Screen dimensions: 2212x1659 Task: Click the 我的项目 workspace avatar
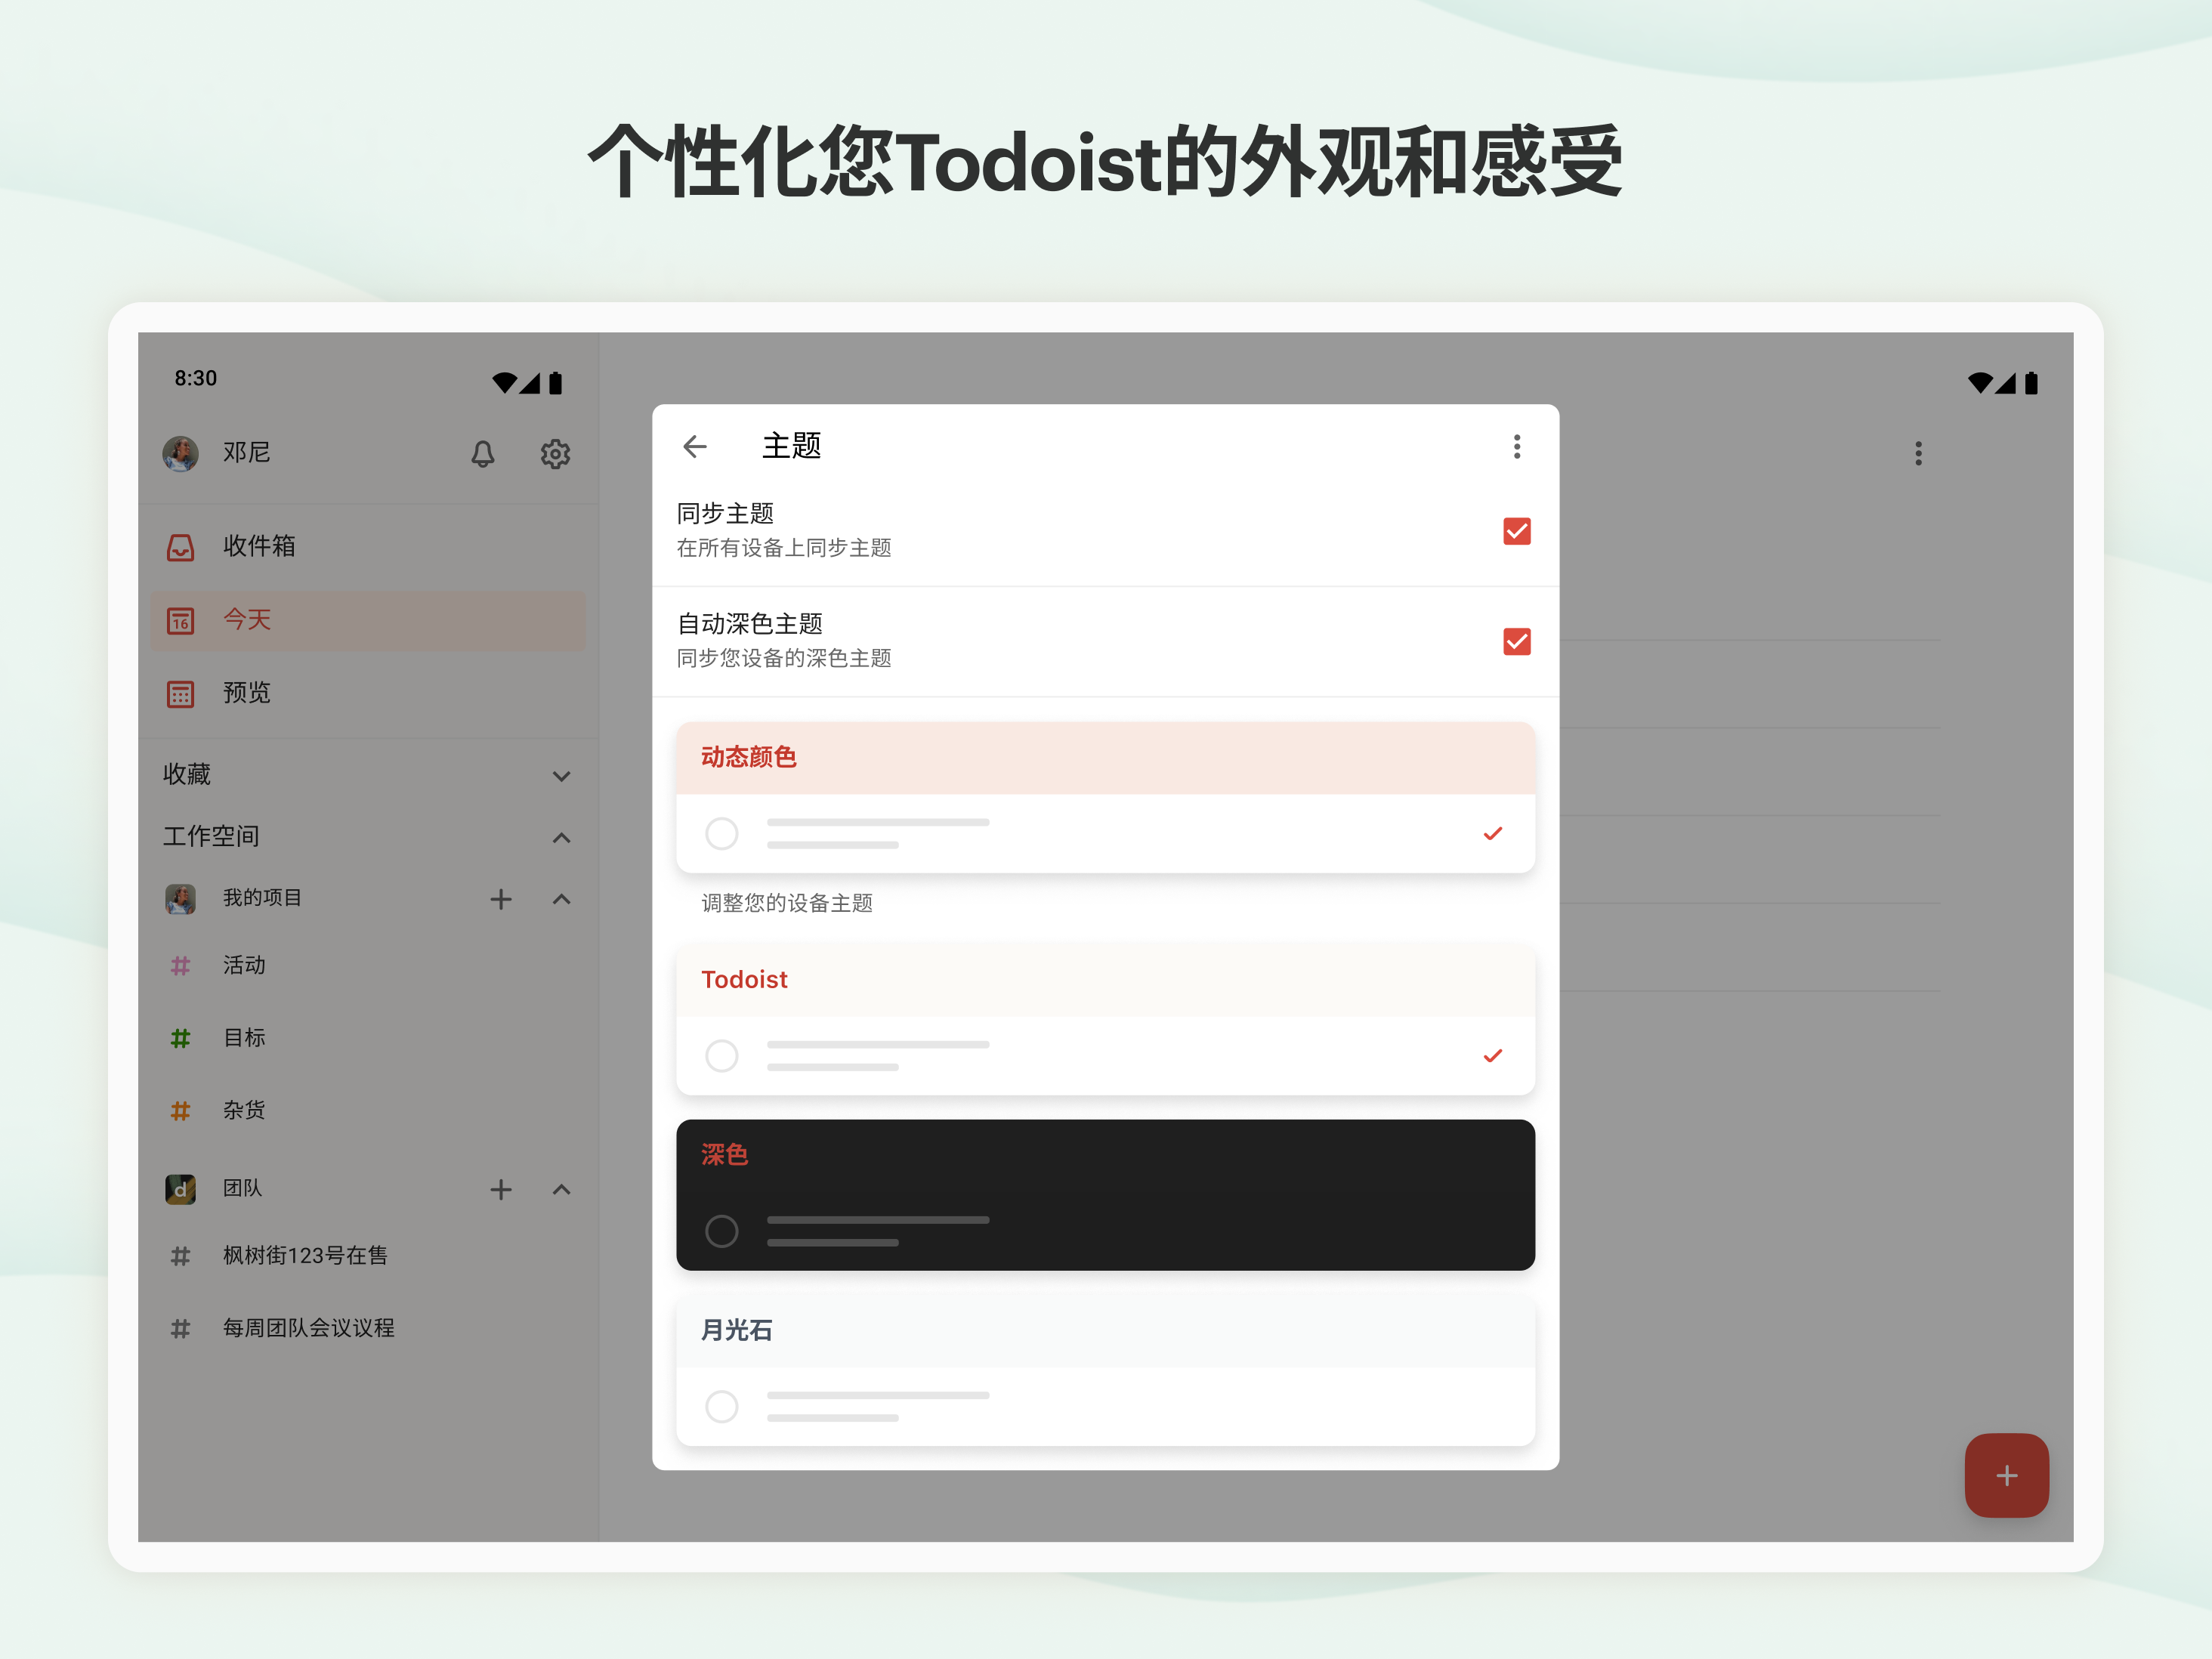click(180, 899)
